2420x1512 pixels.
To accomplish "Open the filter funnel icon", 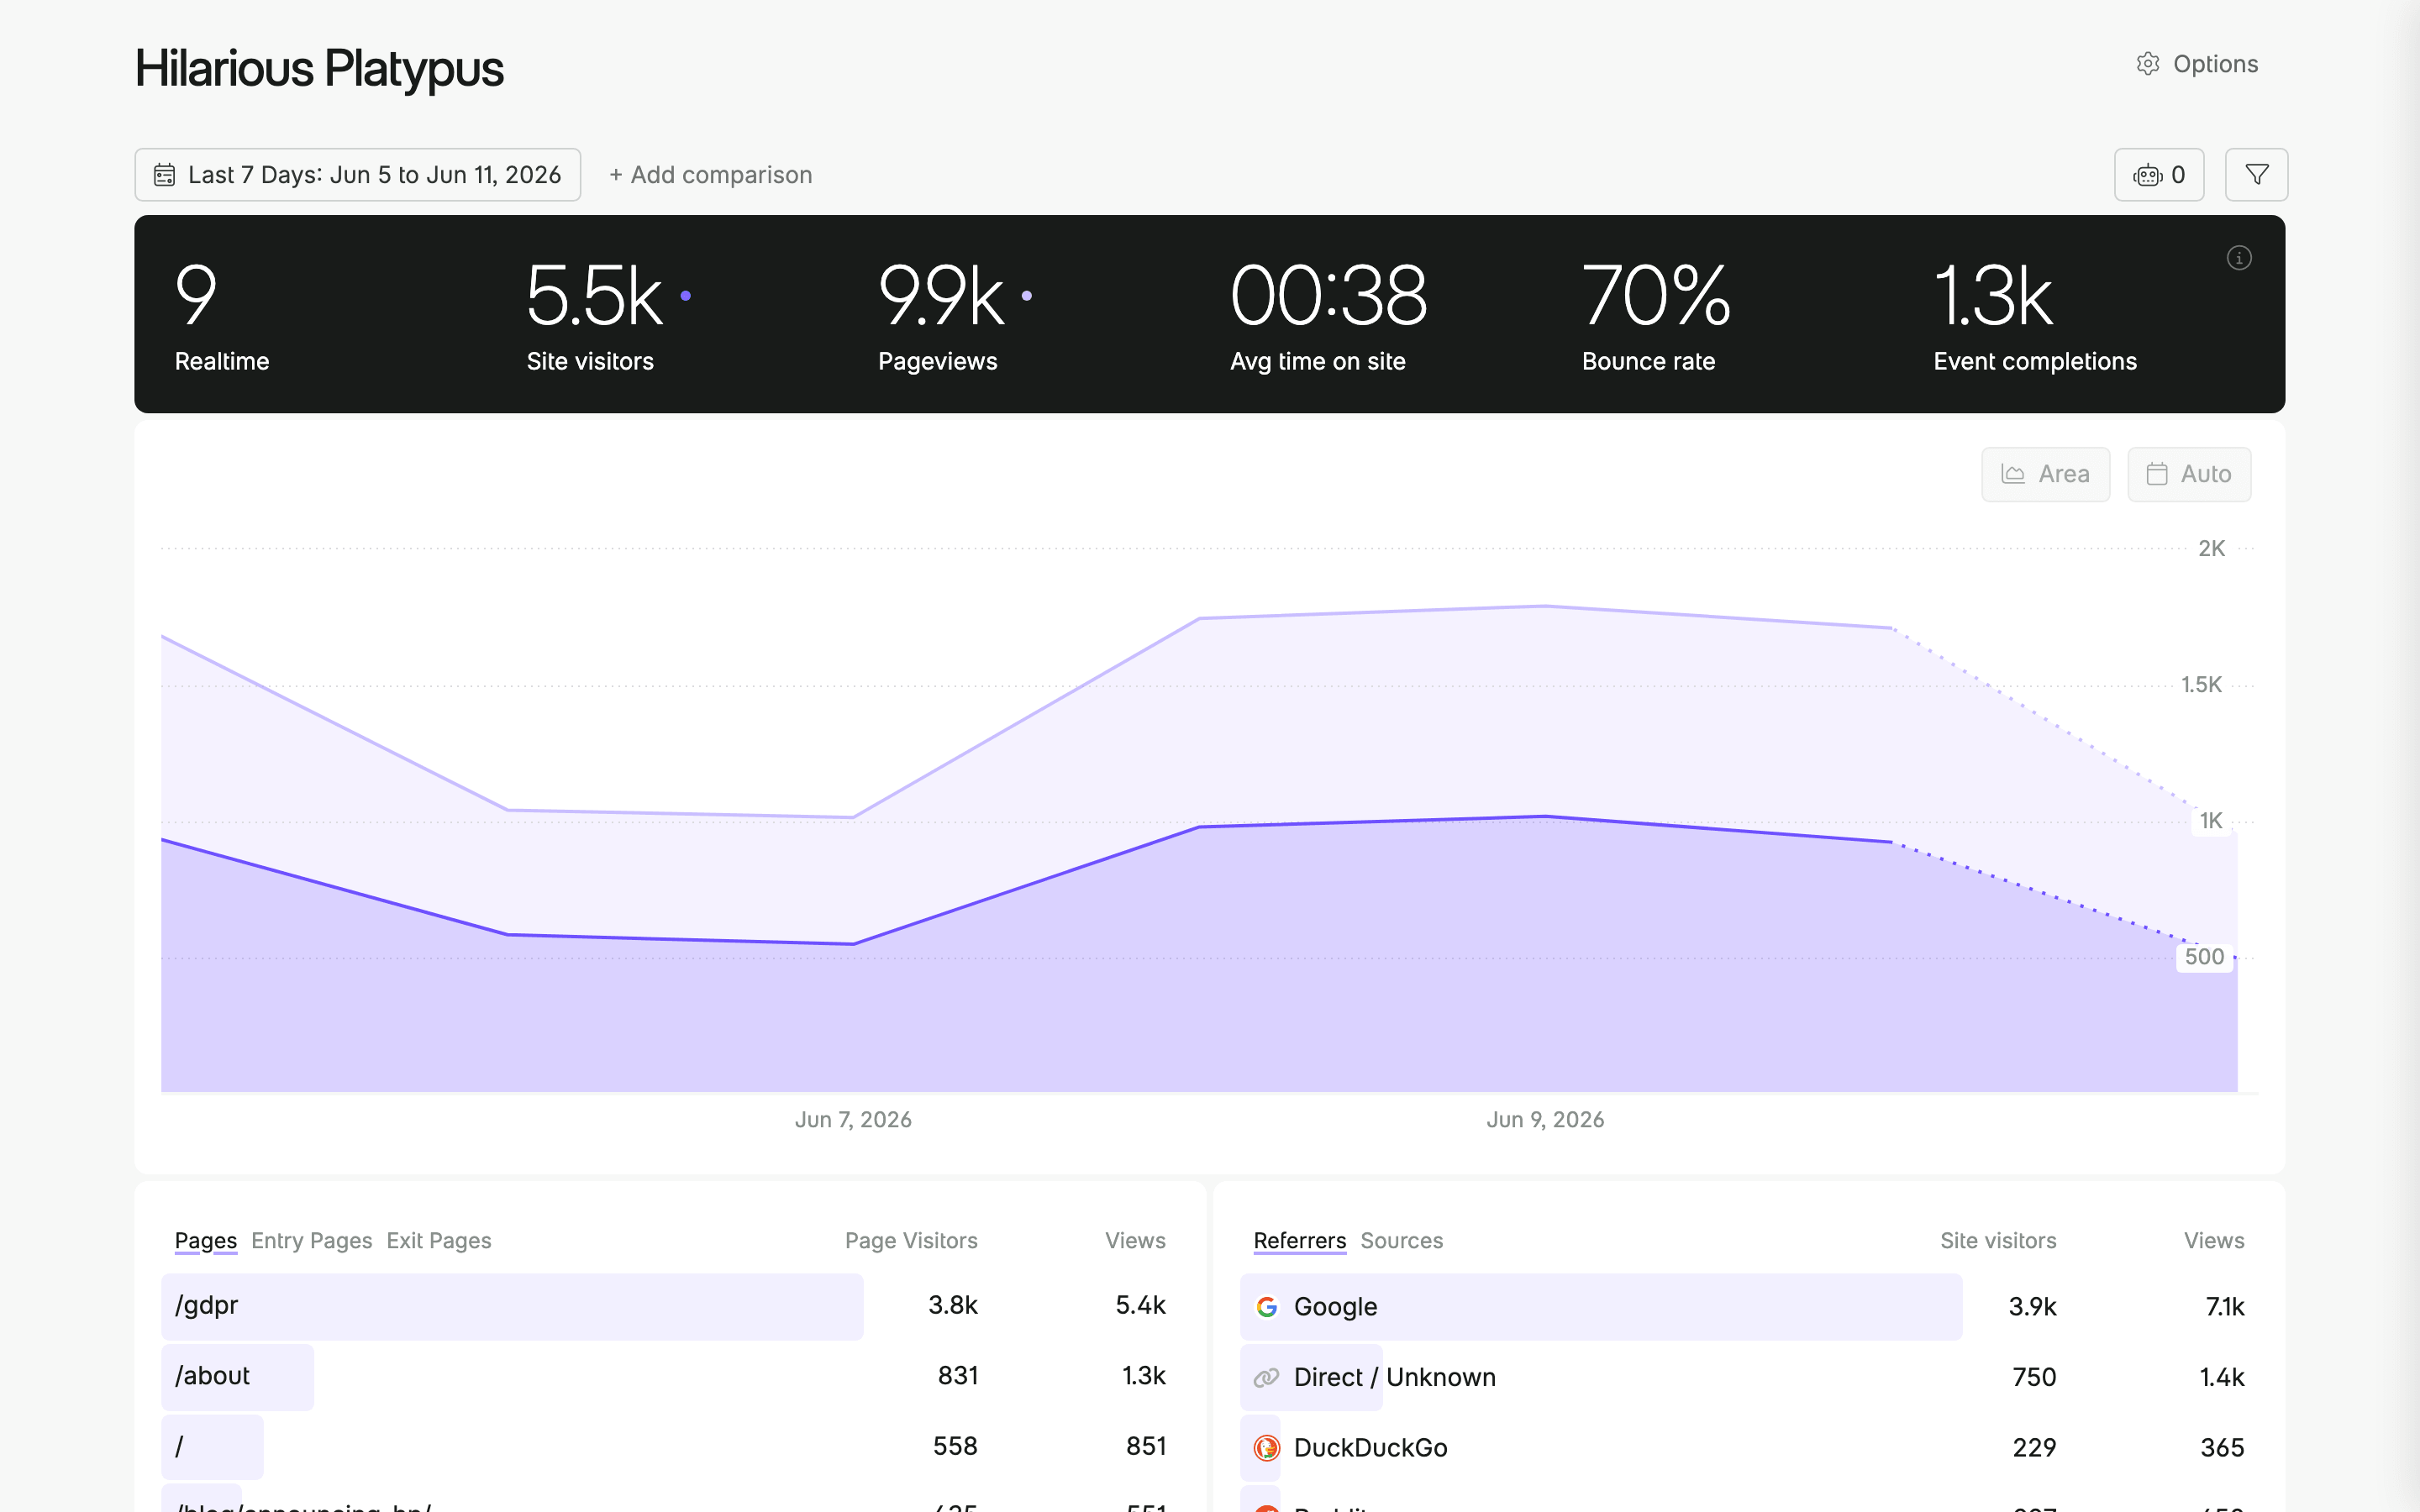I will click(x=2256, y=175).
